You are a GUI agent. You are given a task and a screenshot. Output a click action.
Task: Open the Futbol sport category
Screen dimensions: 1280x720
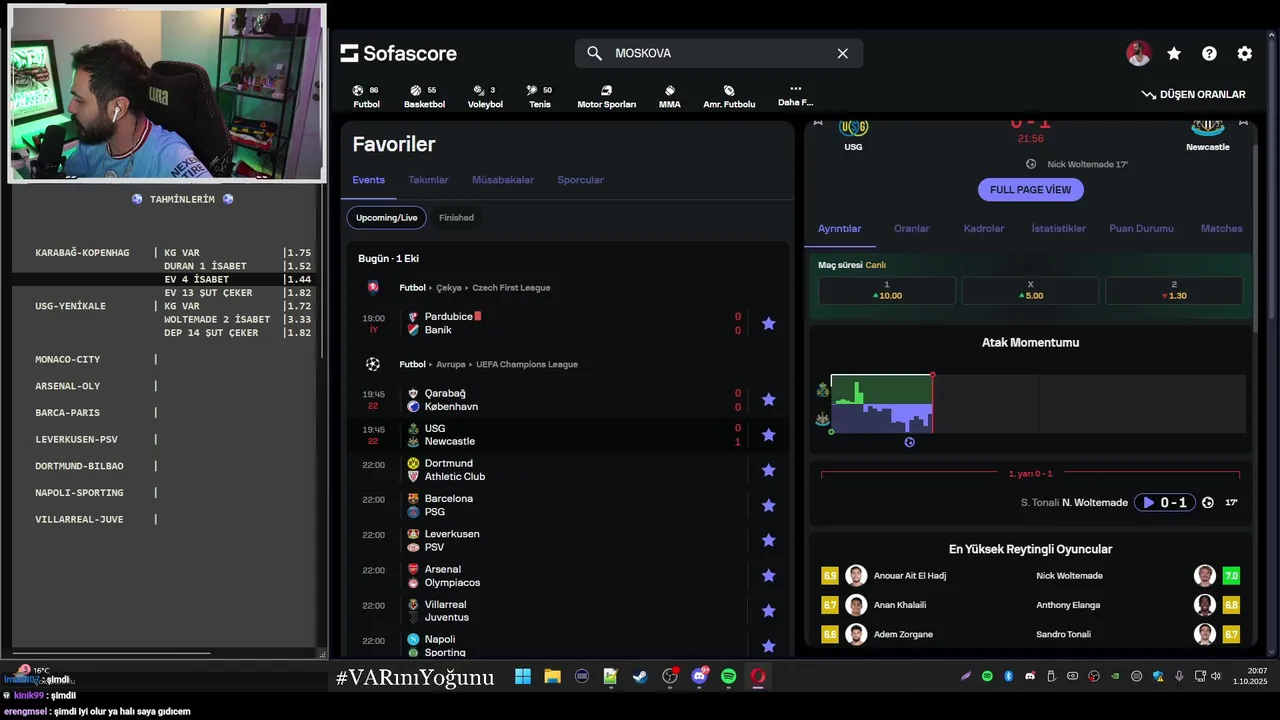[x=366, y=97]
